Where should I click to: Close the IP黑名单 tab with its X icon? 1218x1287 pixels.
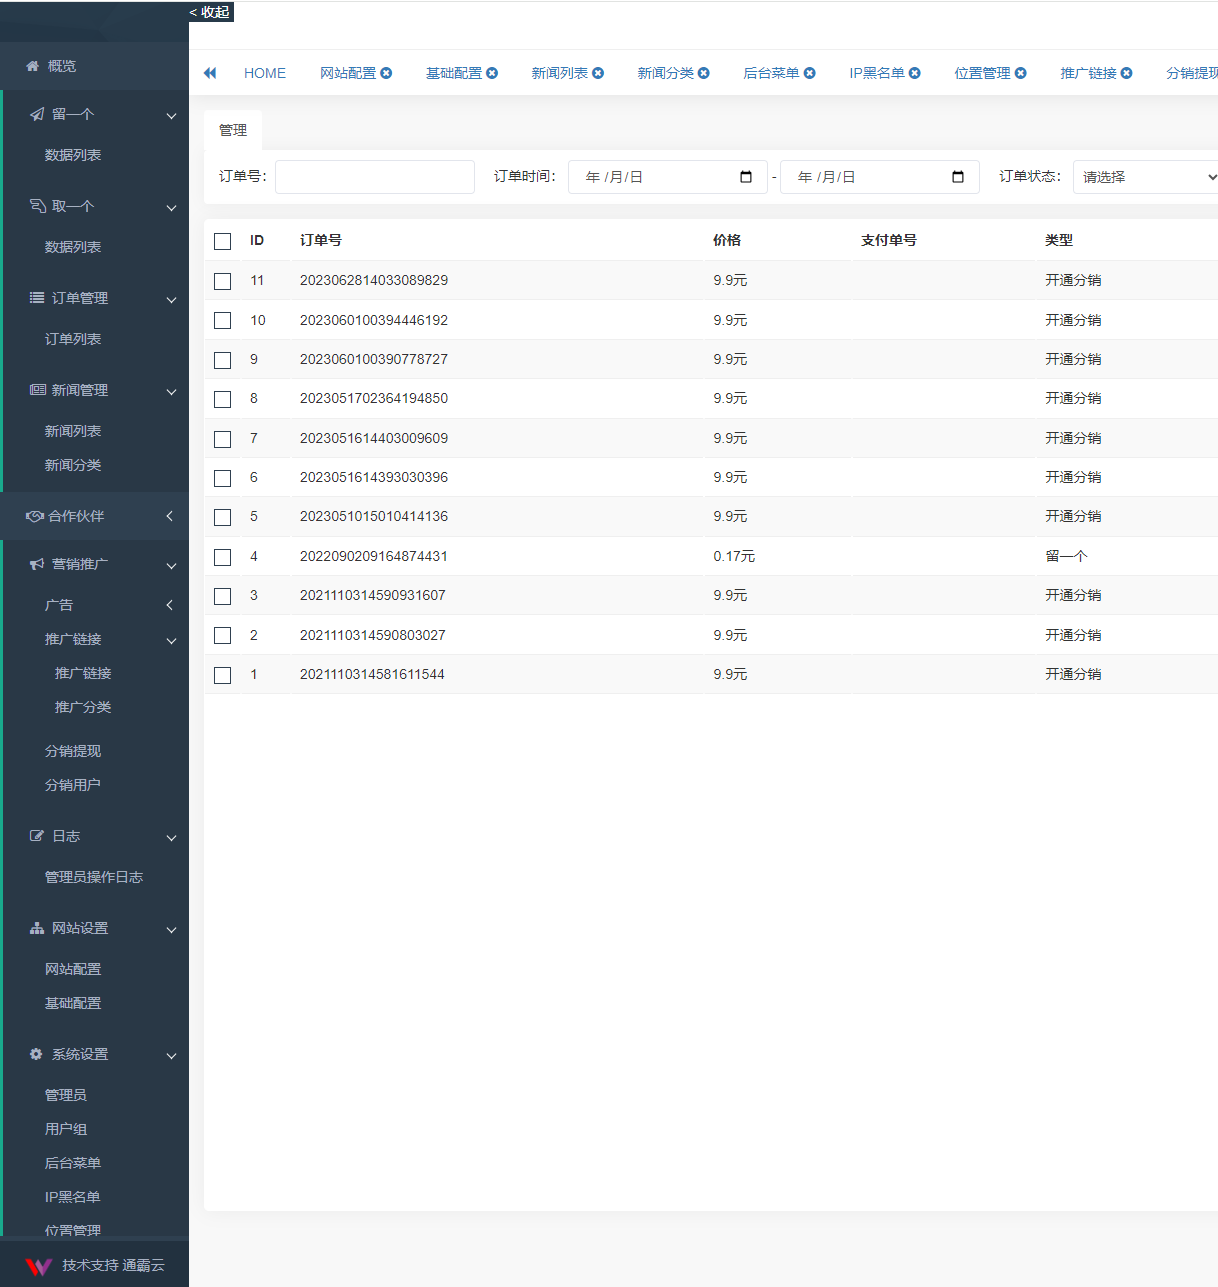coord(915,73)
